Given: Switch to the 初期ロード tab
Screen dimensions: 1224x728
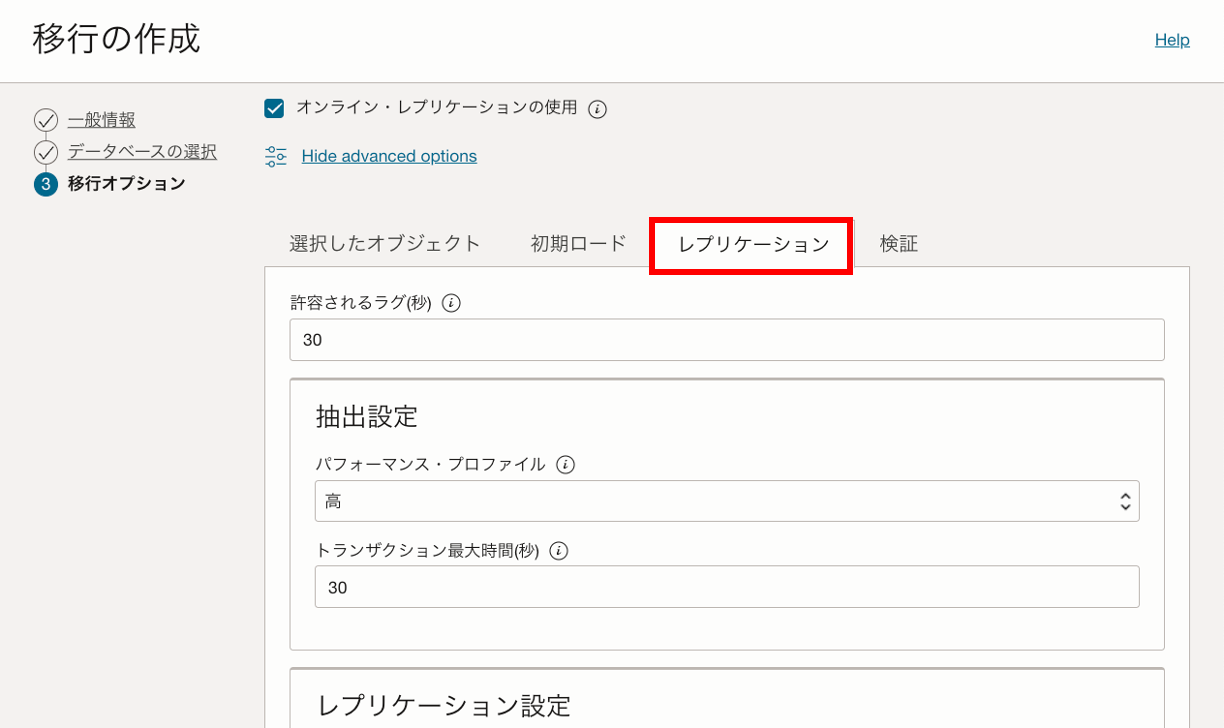Looking at the screenshot, I should 578,242.
